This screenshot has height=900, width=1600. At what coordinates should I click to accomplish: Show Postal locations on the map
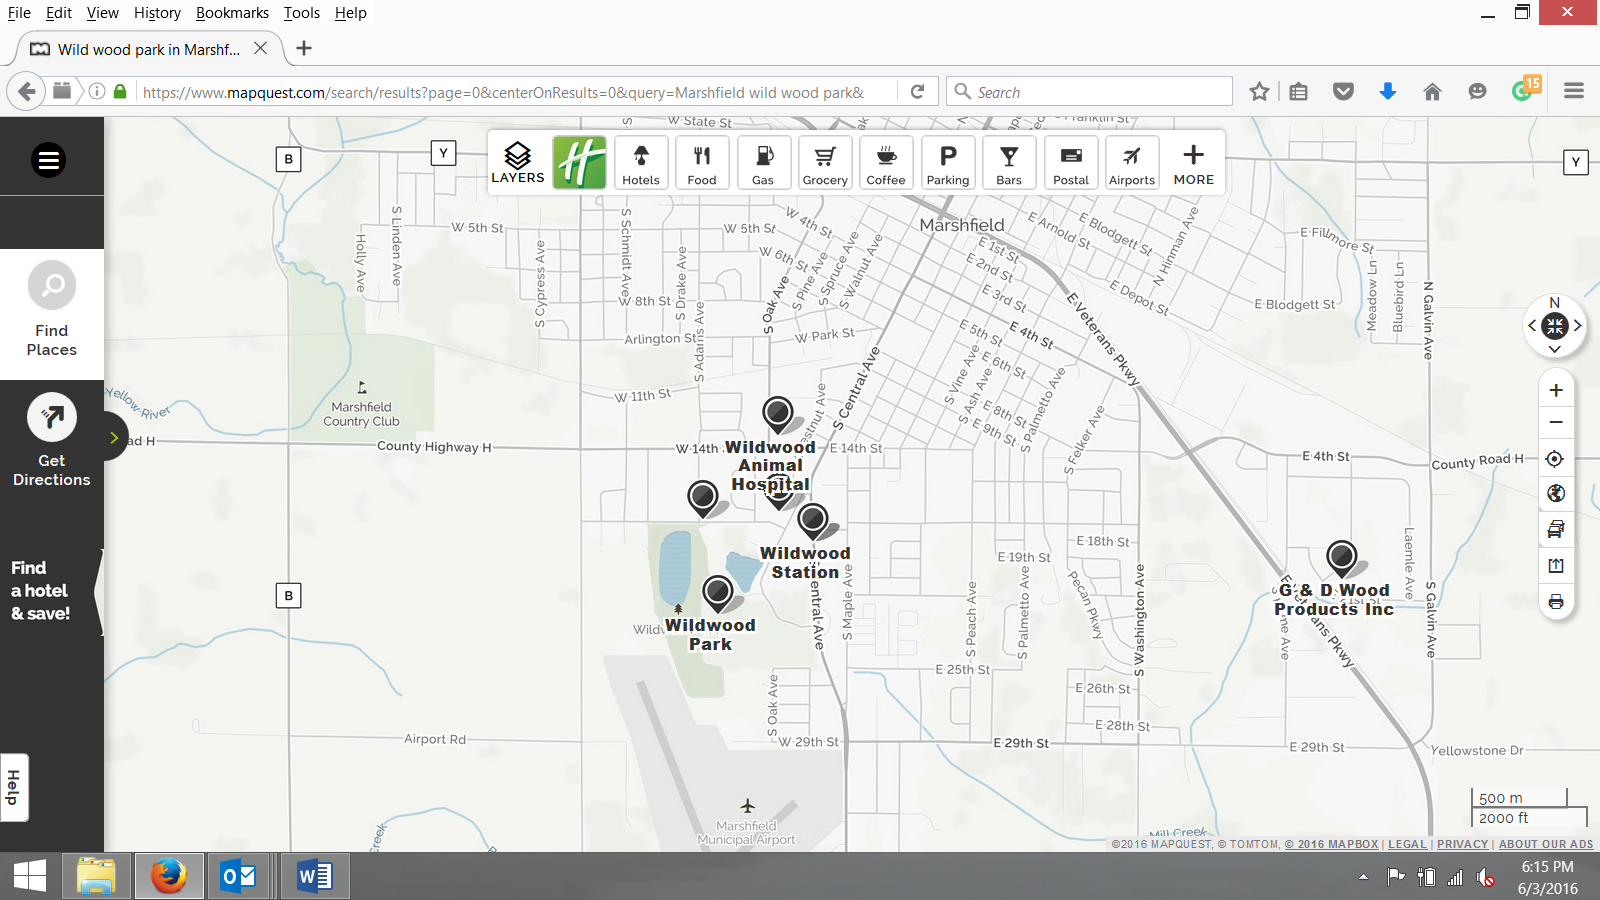click(x=1071, y=162)
